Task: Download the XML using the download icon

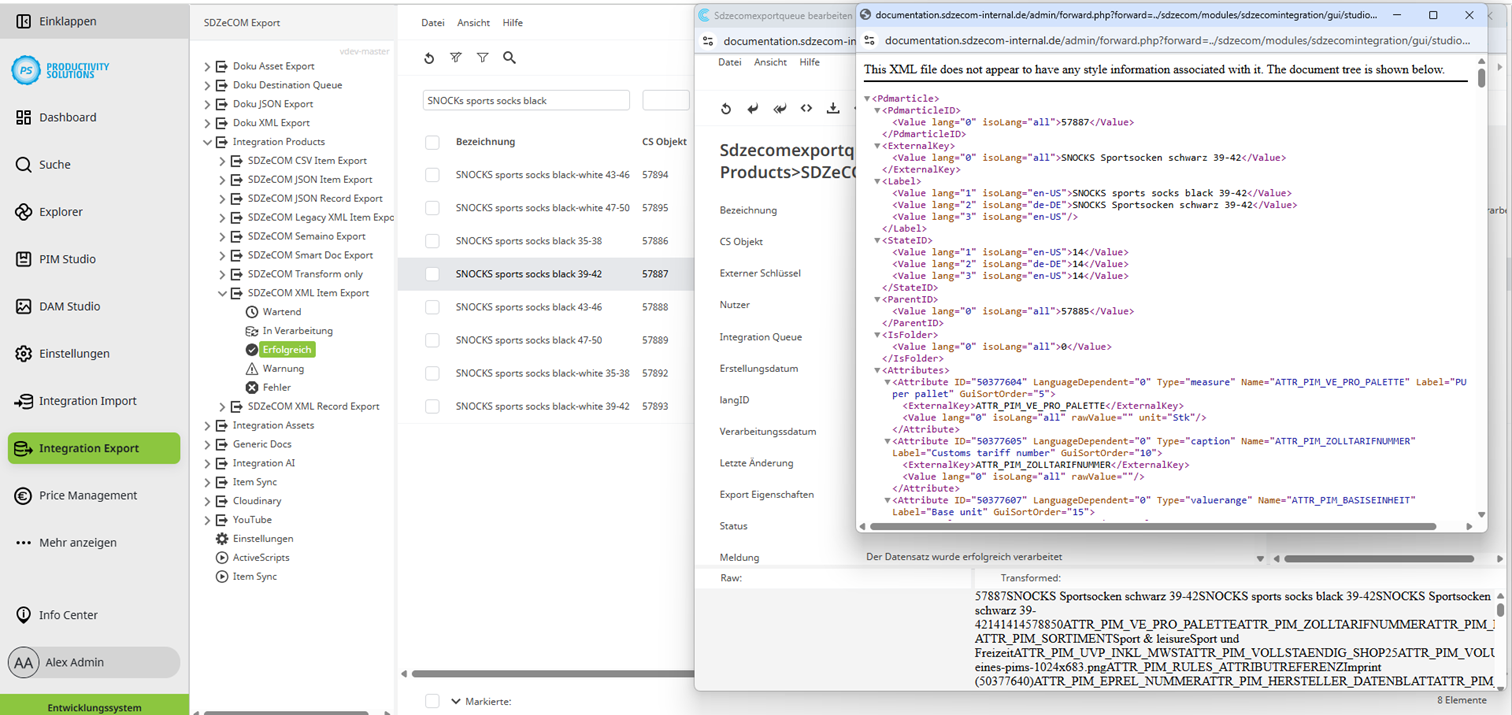Action: pyautogui.click(x=833, y=108)
